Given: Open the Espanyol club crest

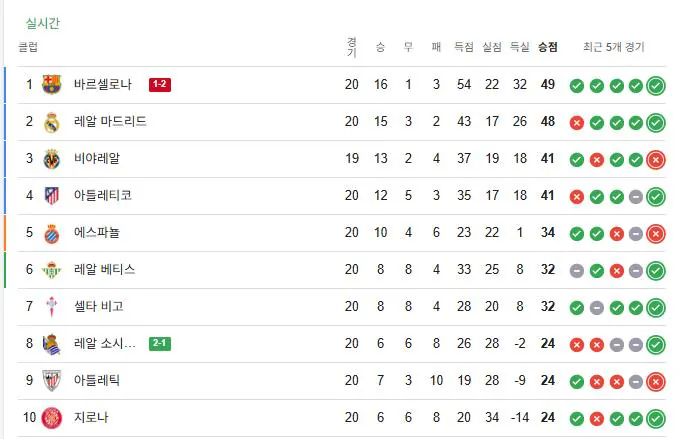Looking at the screenshot, I should [52, 233].
